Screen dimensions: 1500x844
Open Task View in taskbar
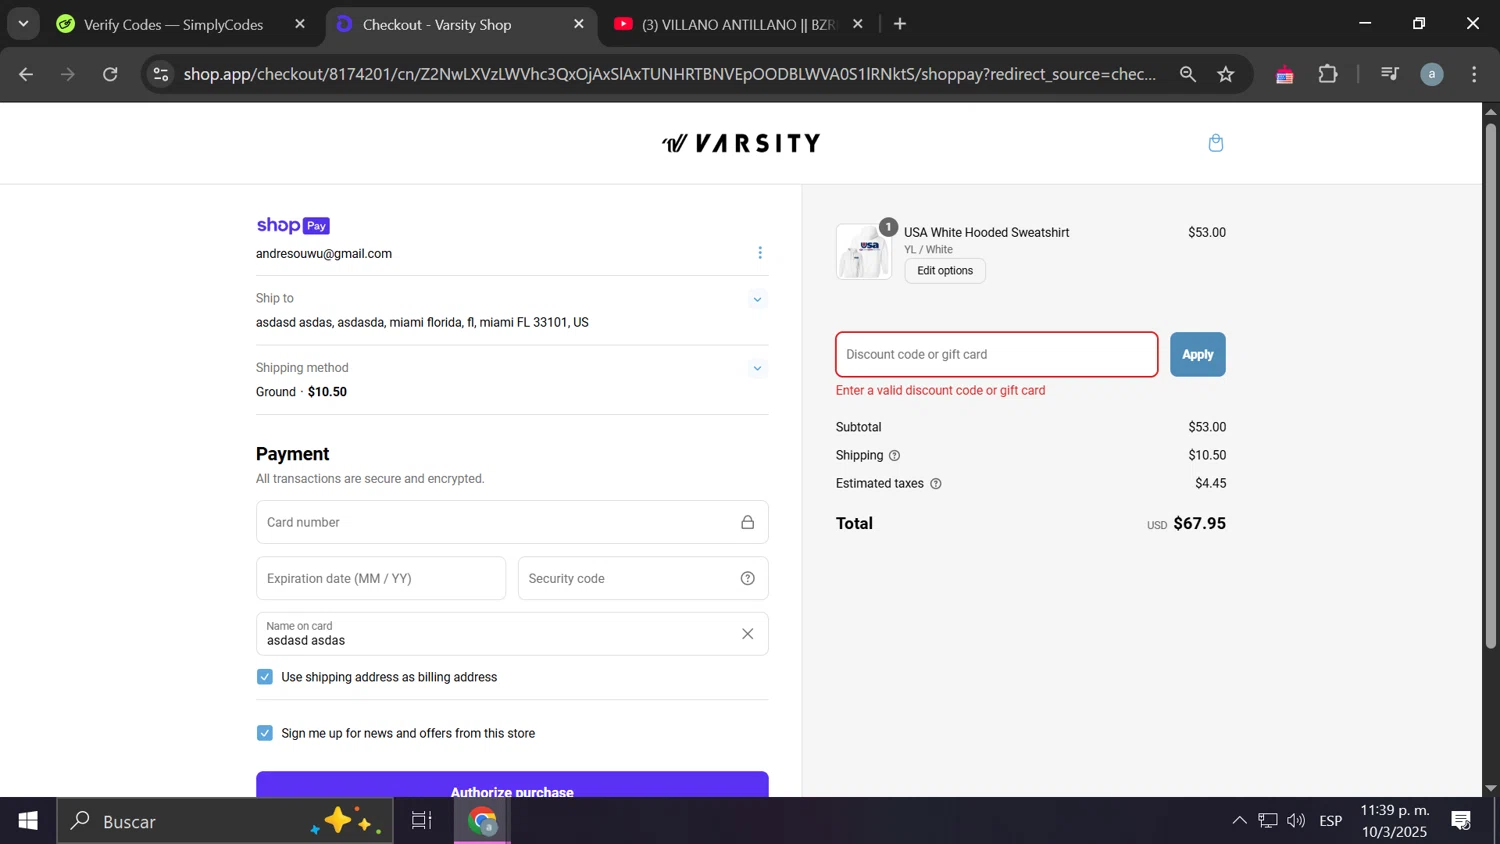422,821
